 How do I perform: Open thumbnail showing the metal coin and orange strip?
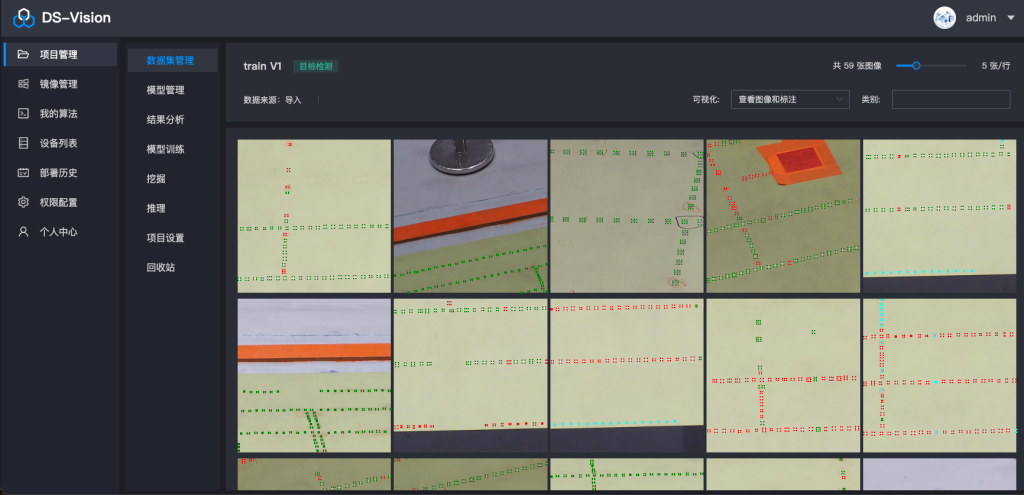pyautogui.click(x=470, y=216)
